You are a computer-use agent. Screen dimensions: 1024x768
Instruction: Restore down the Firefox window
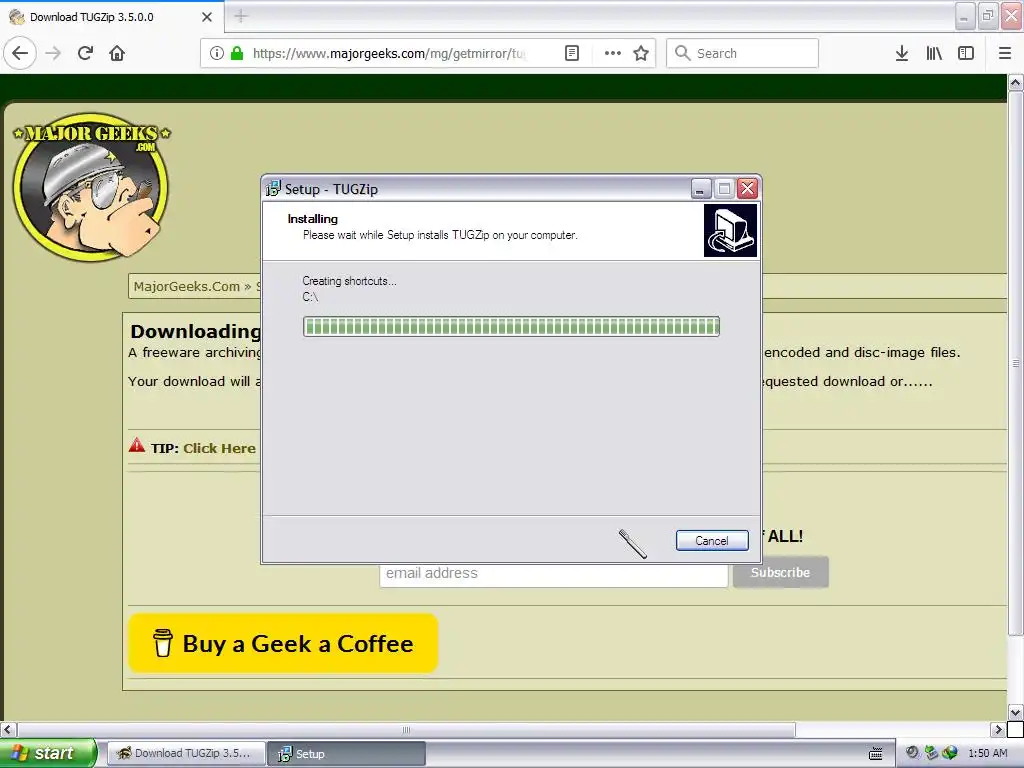(988, 16)
